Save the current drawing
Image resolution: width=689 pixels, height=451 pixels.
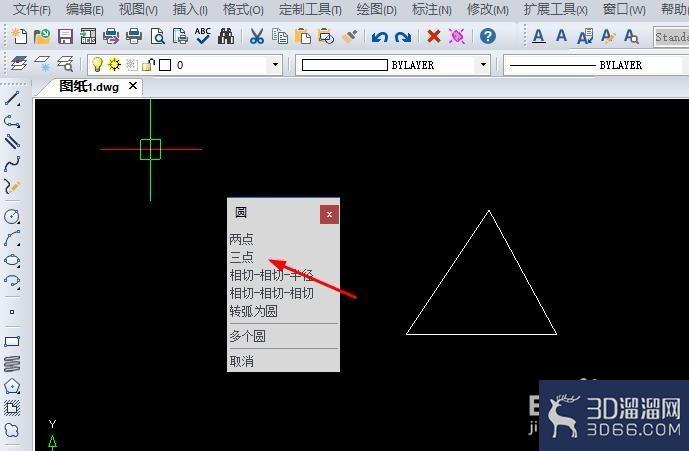click(x=65, y=36)
